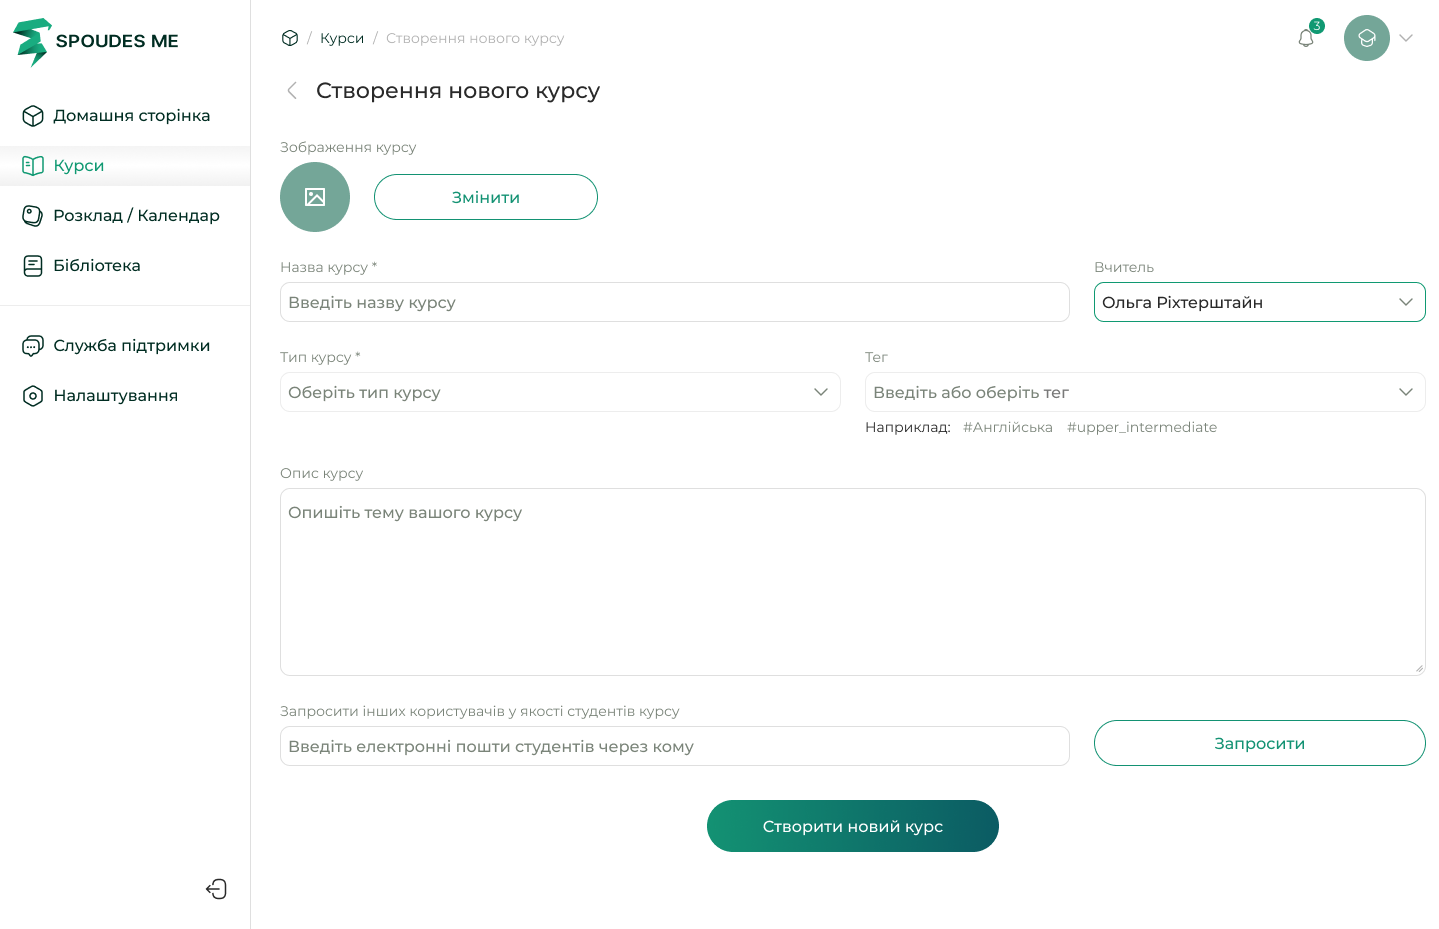Click the Назва курсу input field

point(674,302)
